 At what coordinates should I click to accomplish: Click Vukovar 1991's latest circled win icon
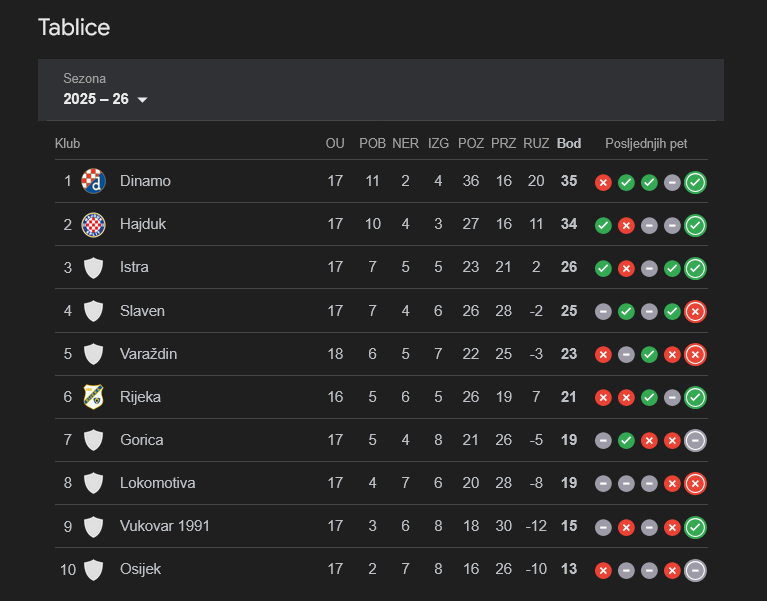(x=696, y=527)
